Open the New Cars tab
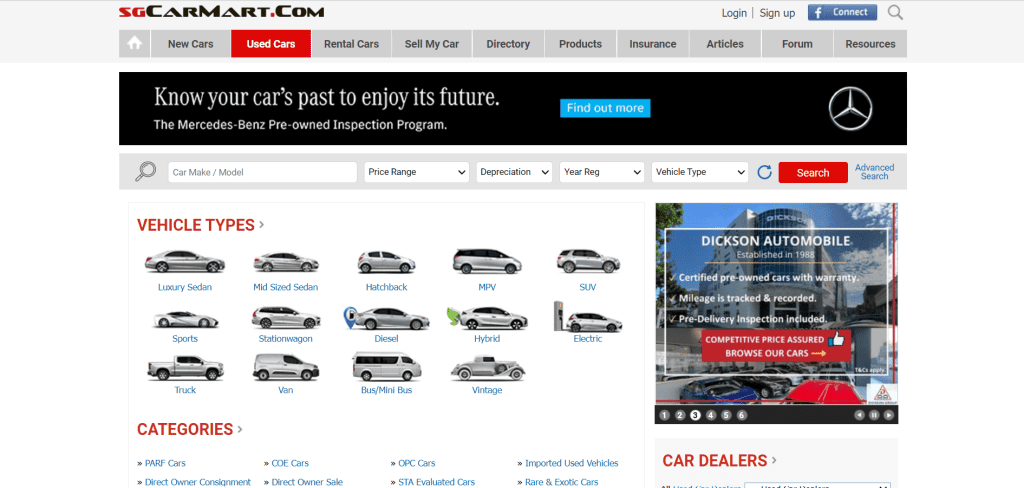This screenshot has height=488, width=1024. pos(191,44)
